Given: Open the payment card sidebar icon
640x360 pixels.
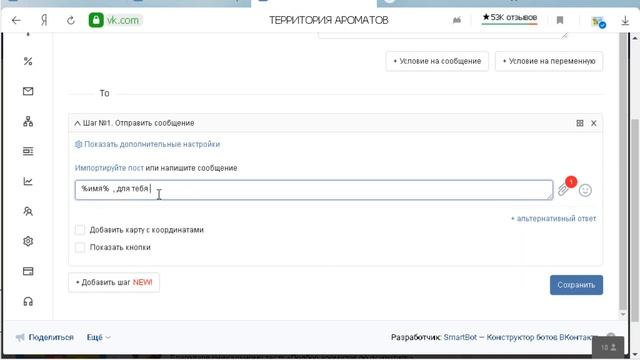Looking at the screenshot, I should point(28,271).
